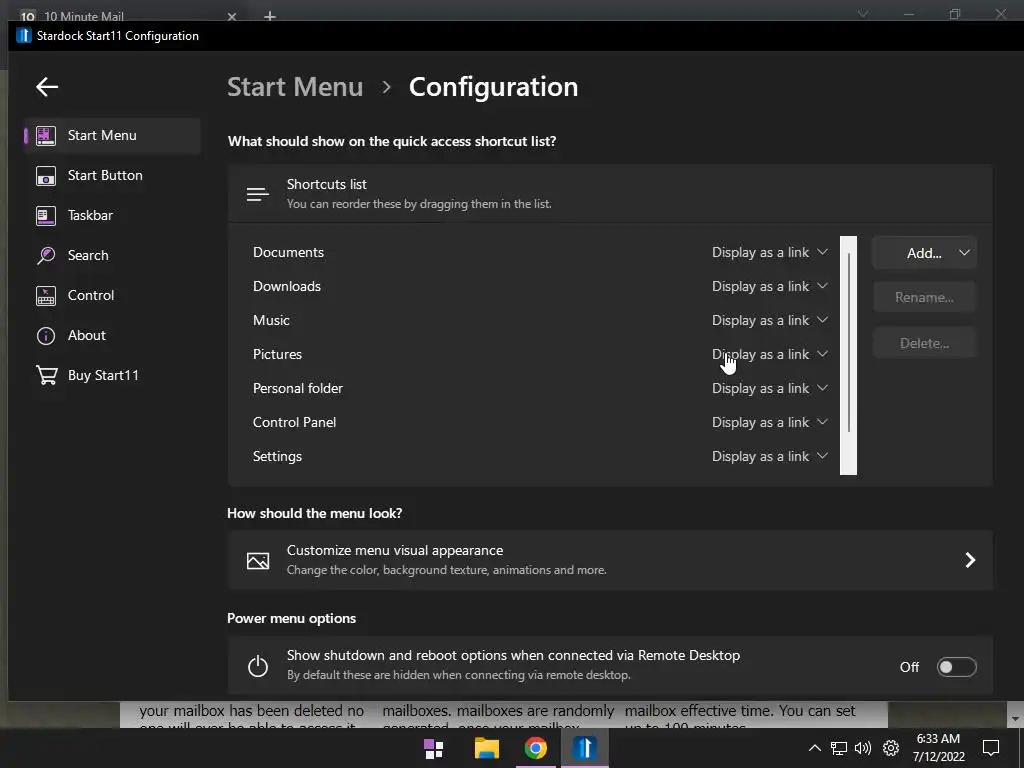
Task: Open the notification center icon
Action: pyautogui.click(x=991, y=748)
